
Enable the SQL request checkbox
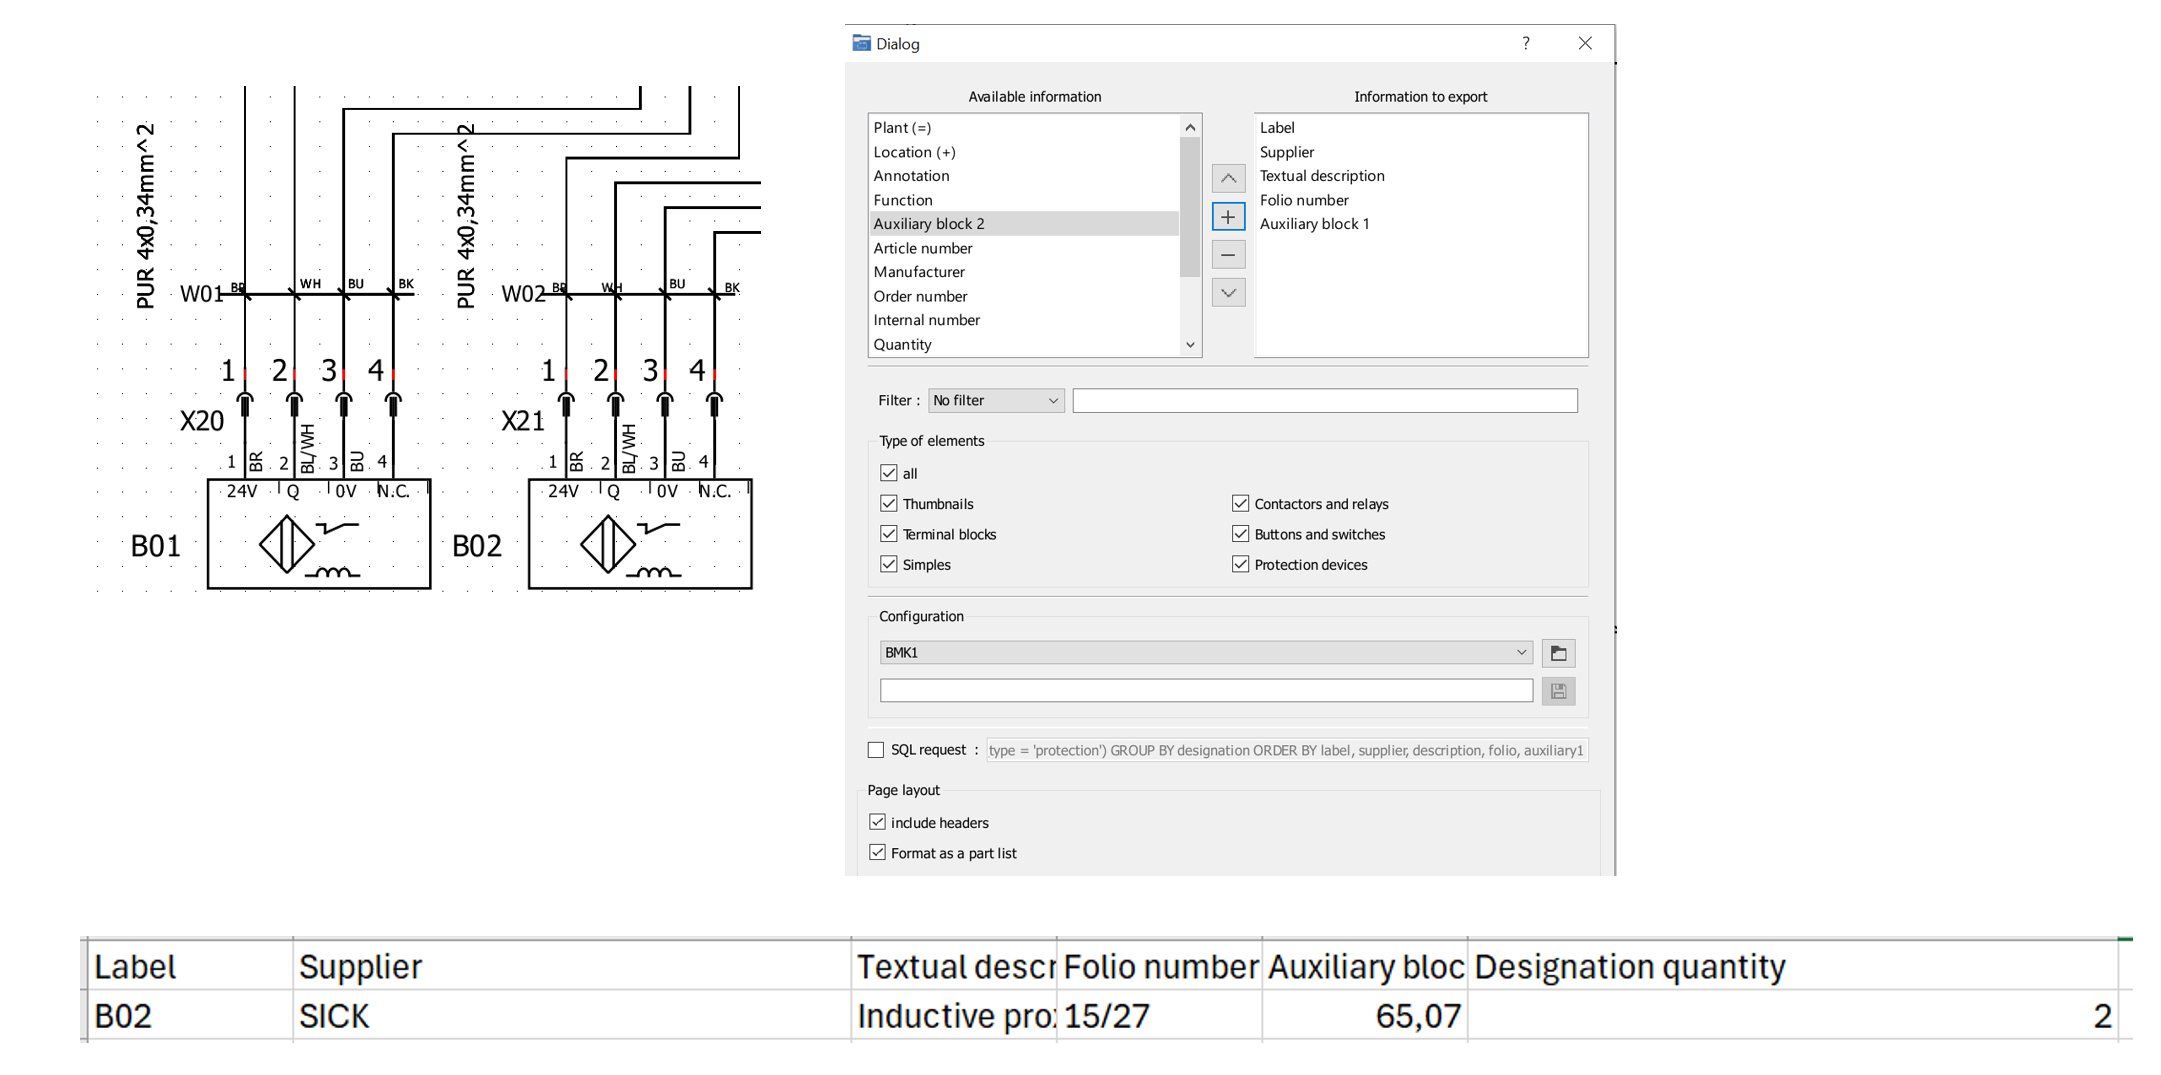pos(876,750)
